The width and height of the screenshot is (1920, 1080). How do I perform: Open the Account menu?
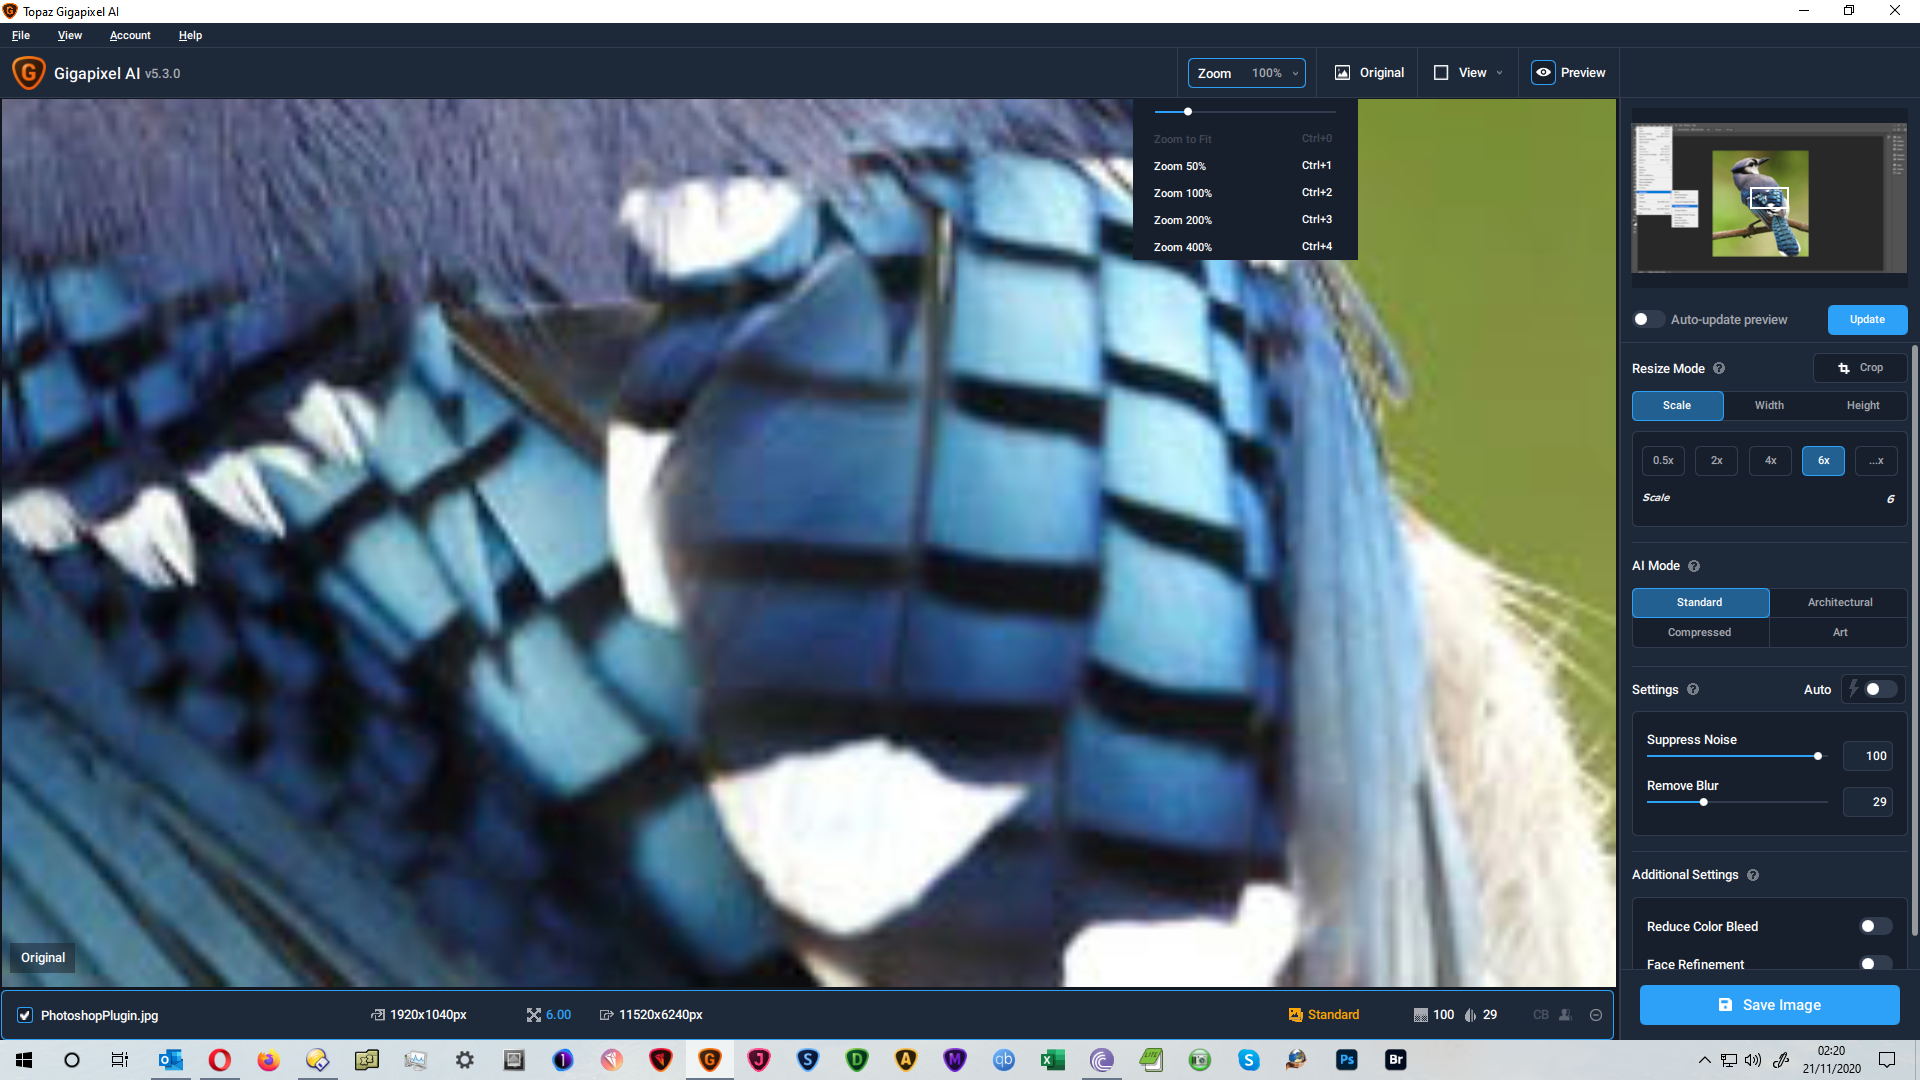[x=130, y=35]
